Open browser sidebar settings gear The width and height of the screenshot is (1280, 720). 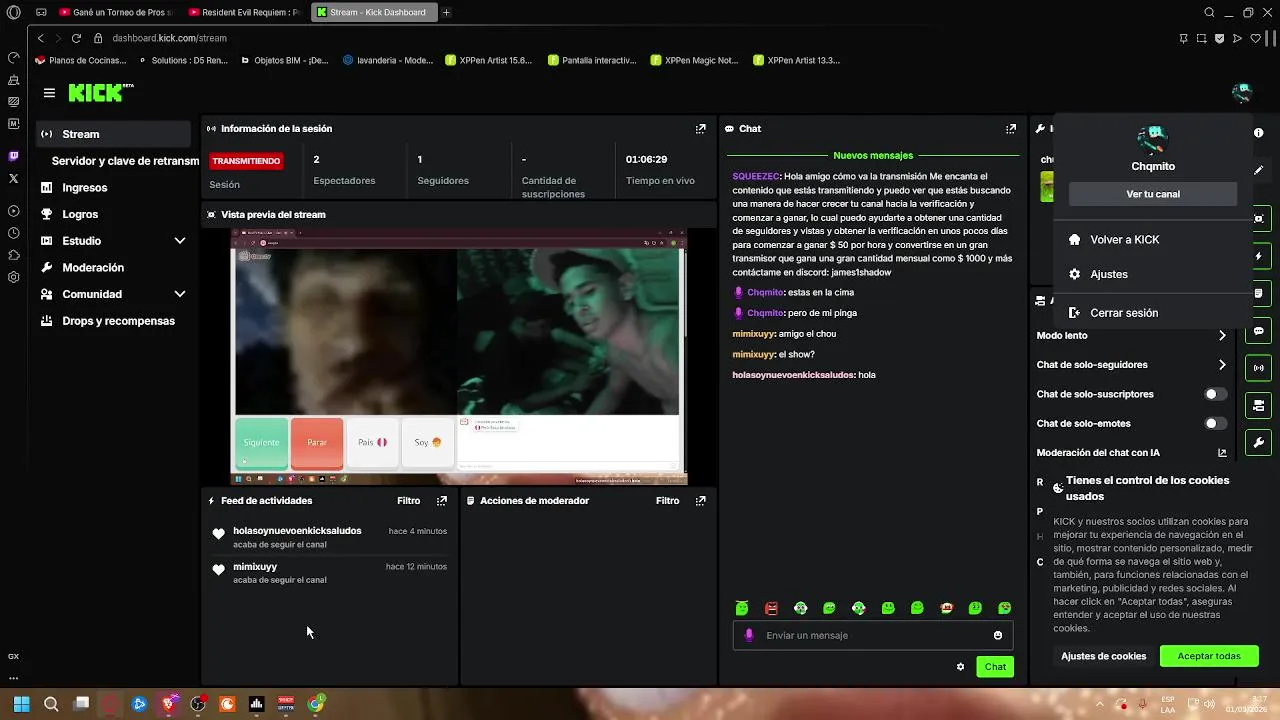coord(13,277)
